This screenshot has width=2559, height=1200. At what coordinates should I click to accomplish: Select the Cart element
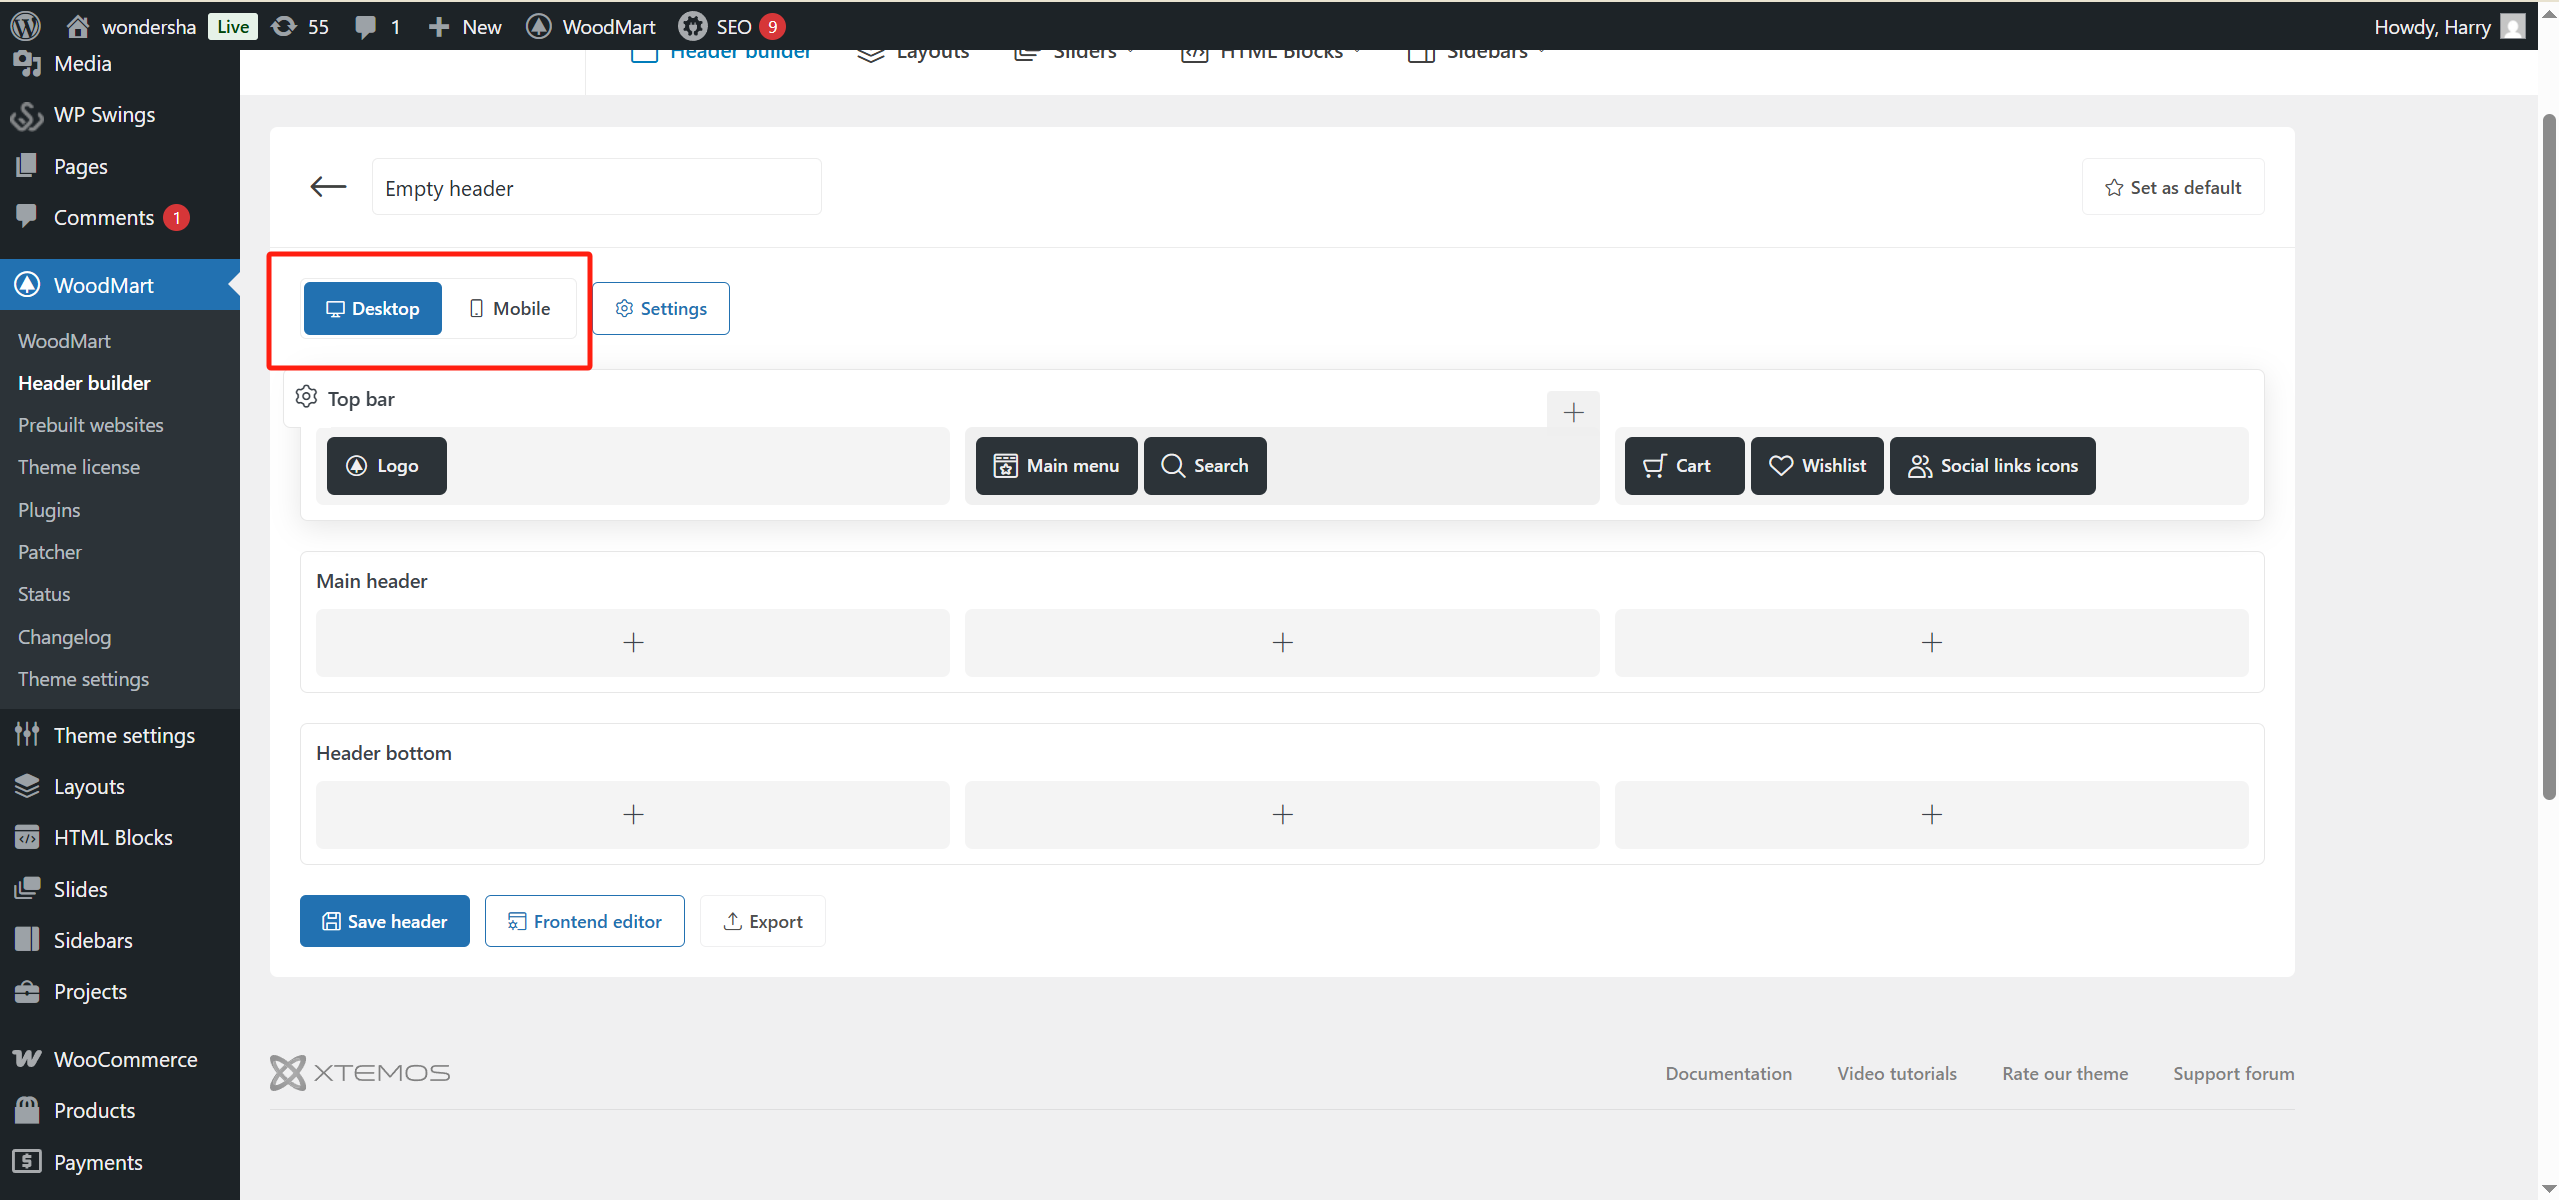coord(1682,465)
